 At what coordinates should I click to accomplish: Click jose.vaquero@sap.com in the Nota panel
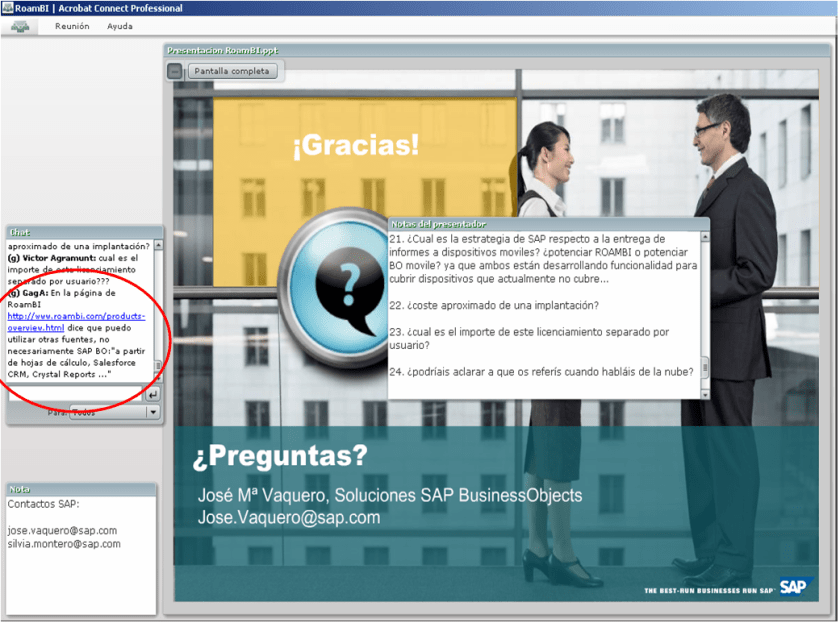coord(62,530)
